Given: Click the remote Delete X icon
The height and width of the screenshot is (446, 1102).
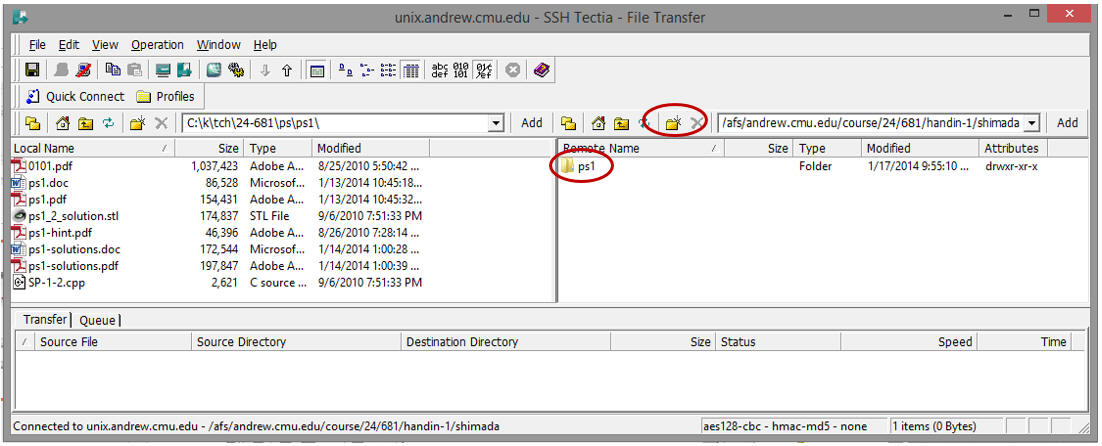Looking at the screenshot, I should 696,123.
